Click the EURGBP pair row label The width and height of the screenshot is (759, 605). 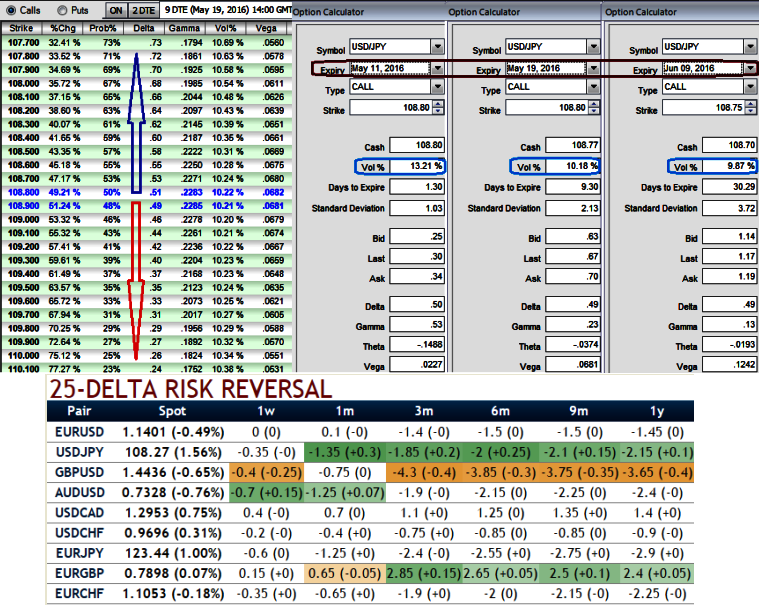[x=80, y=573]
